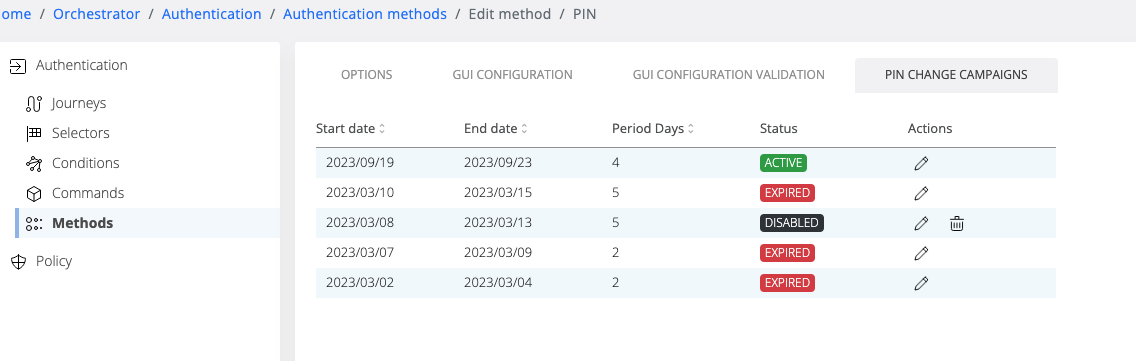Open the Policy section in sidebar
Viewport: 1136px width, 361px height.
coord(54,261)
